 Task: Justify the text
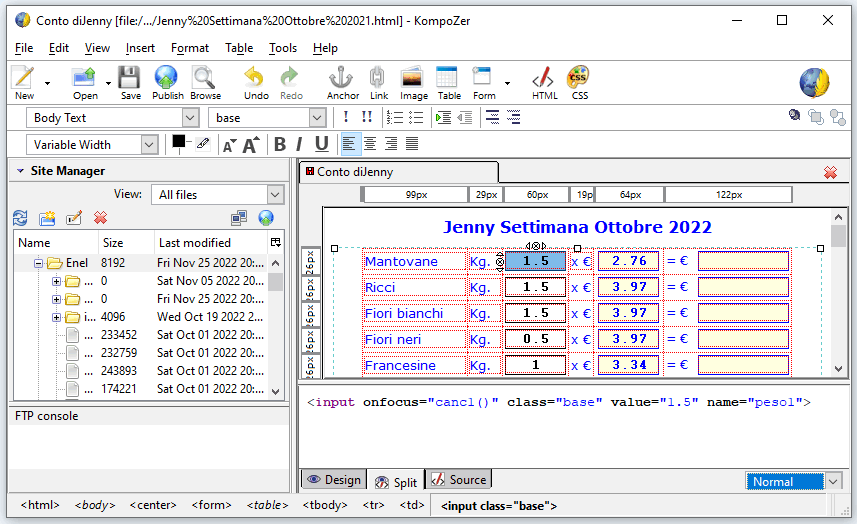pos(412,144)
